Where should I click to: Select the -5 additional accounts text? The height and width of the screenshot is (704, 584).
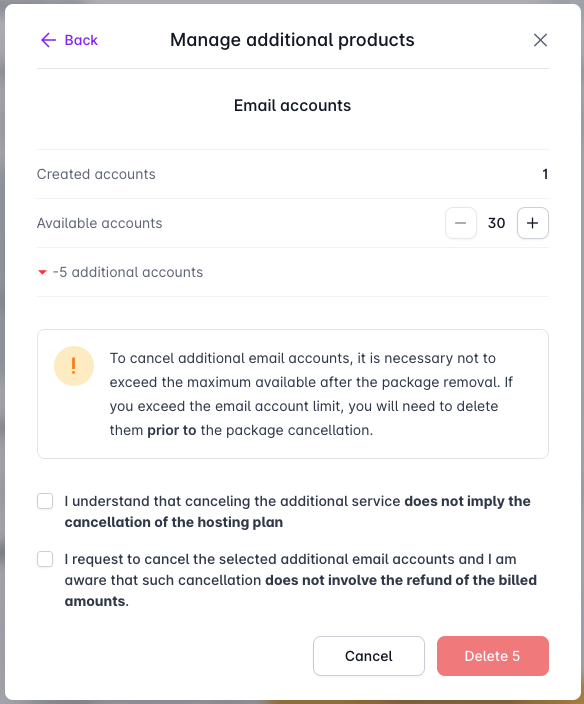pos(128,272)
